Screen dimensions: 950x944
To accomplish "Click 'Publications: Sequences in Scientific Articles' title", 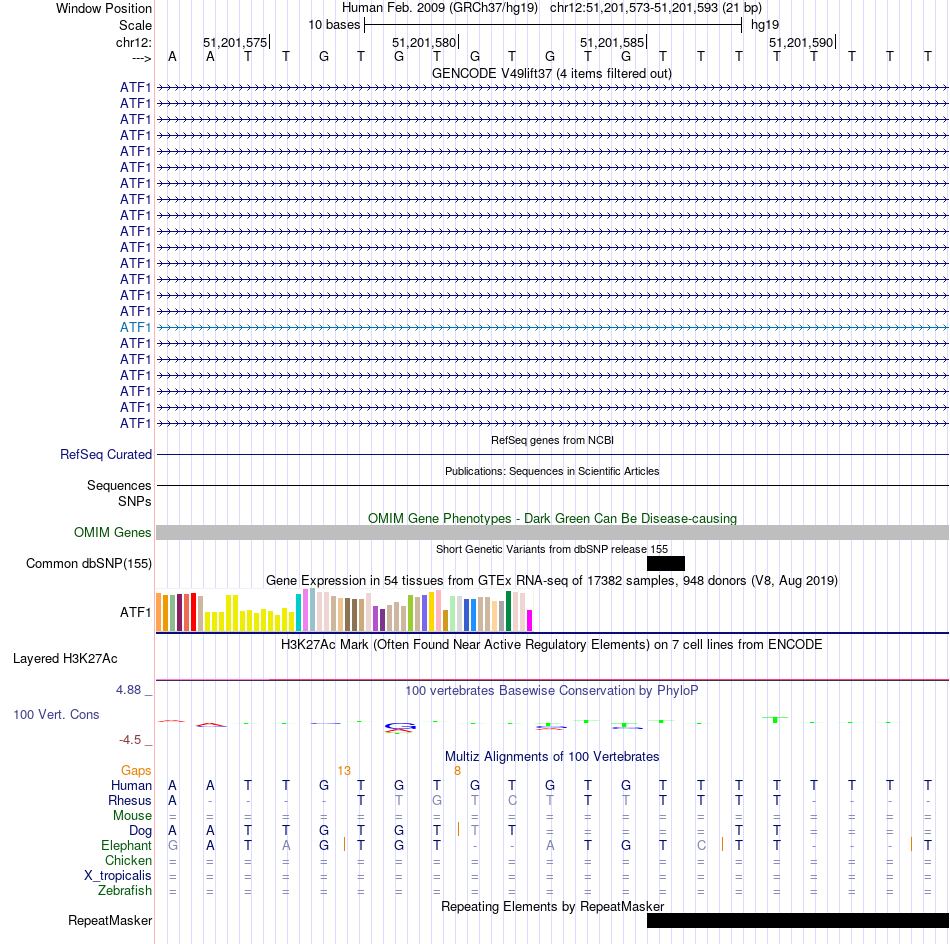I will click(x=552, y=471).
